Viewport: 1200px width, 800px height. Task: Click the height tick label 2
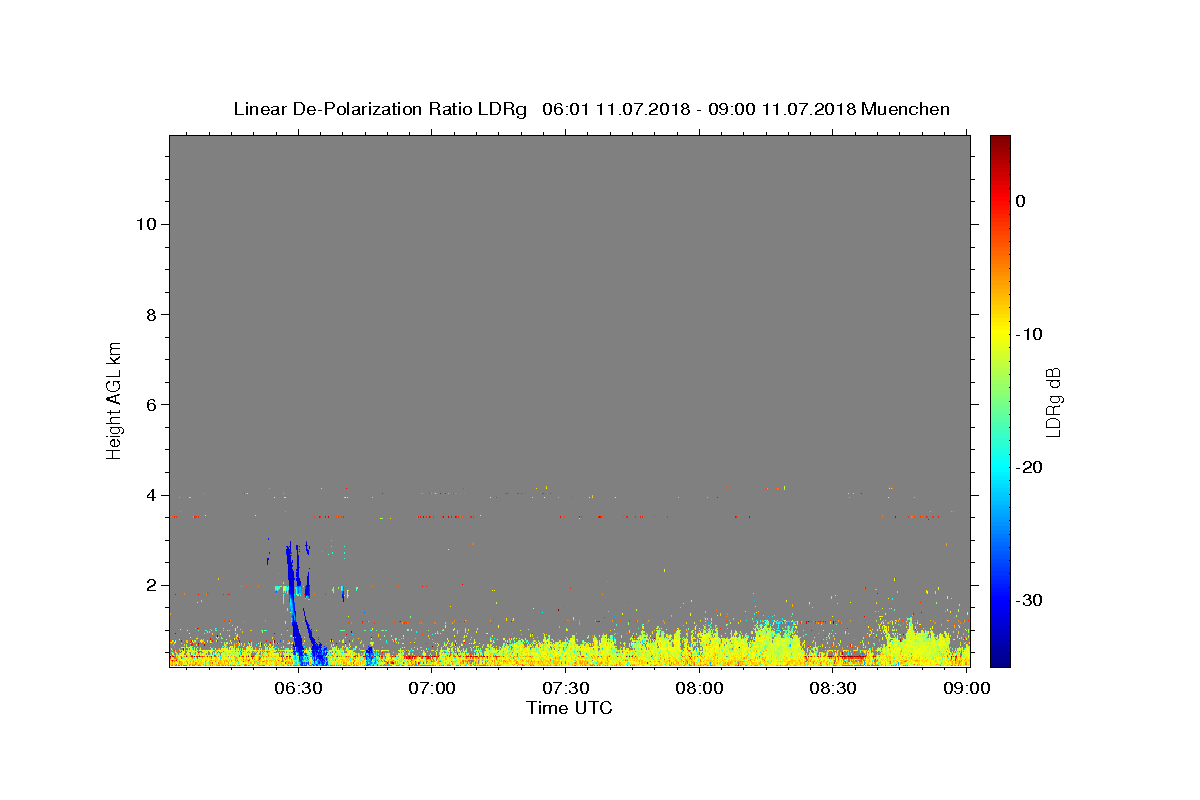click(x=150, y=585)
